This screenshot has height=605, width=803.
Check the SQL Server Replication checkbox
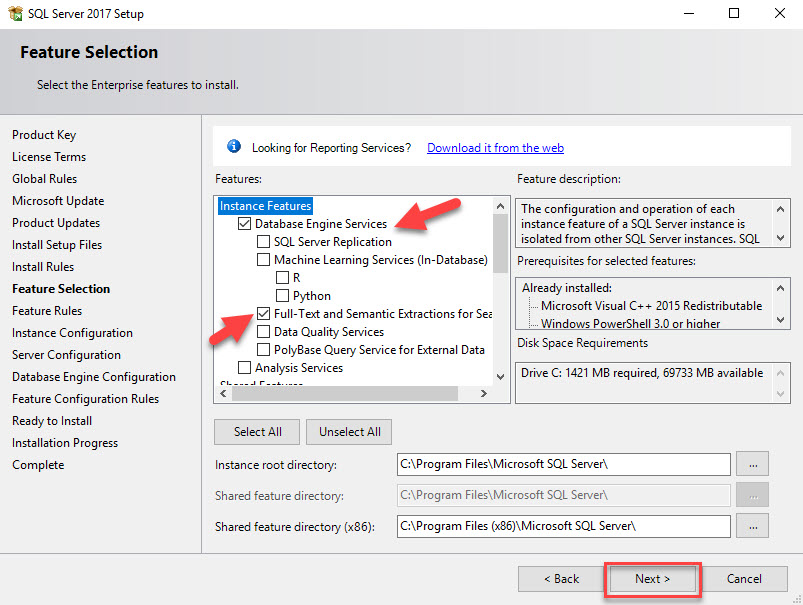click(263, 242)
